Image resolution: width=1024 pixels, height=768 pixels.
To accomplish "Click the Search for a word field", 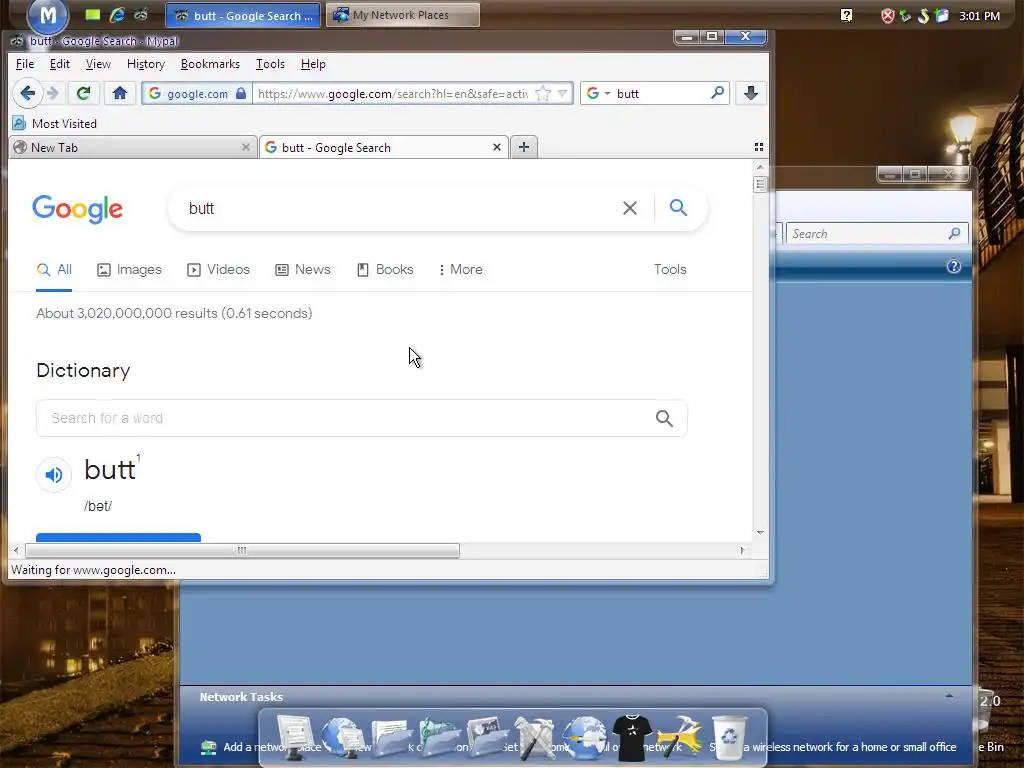I will pyautogui.click(x=362, y=418).
